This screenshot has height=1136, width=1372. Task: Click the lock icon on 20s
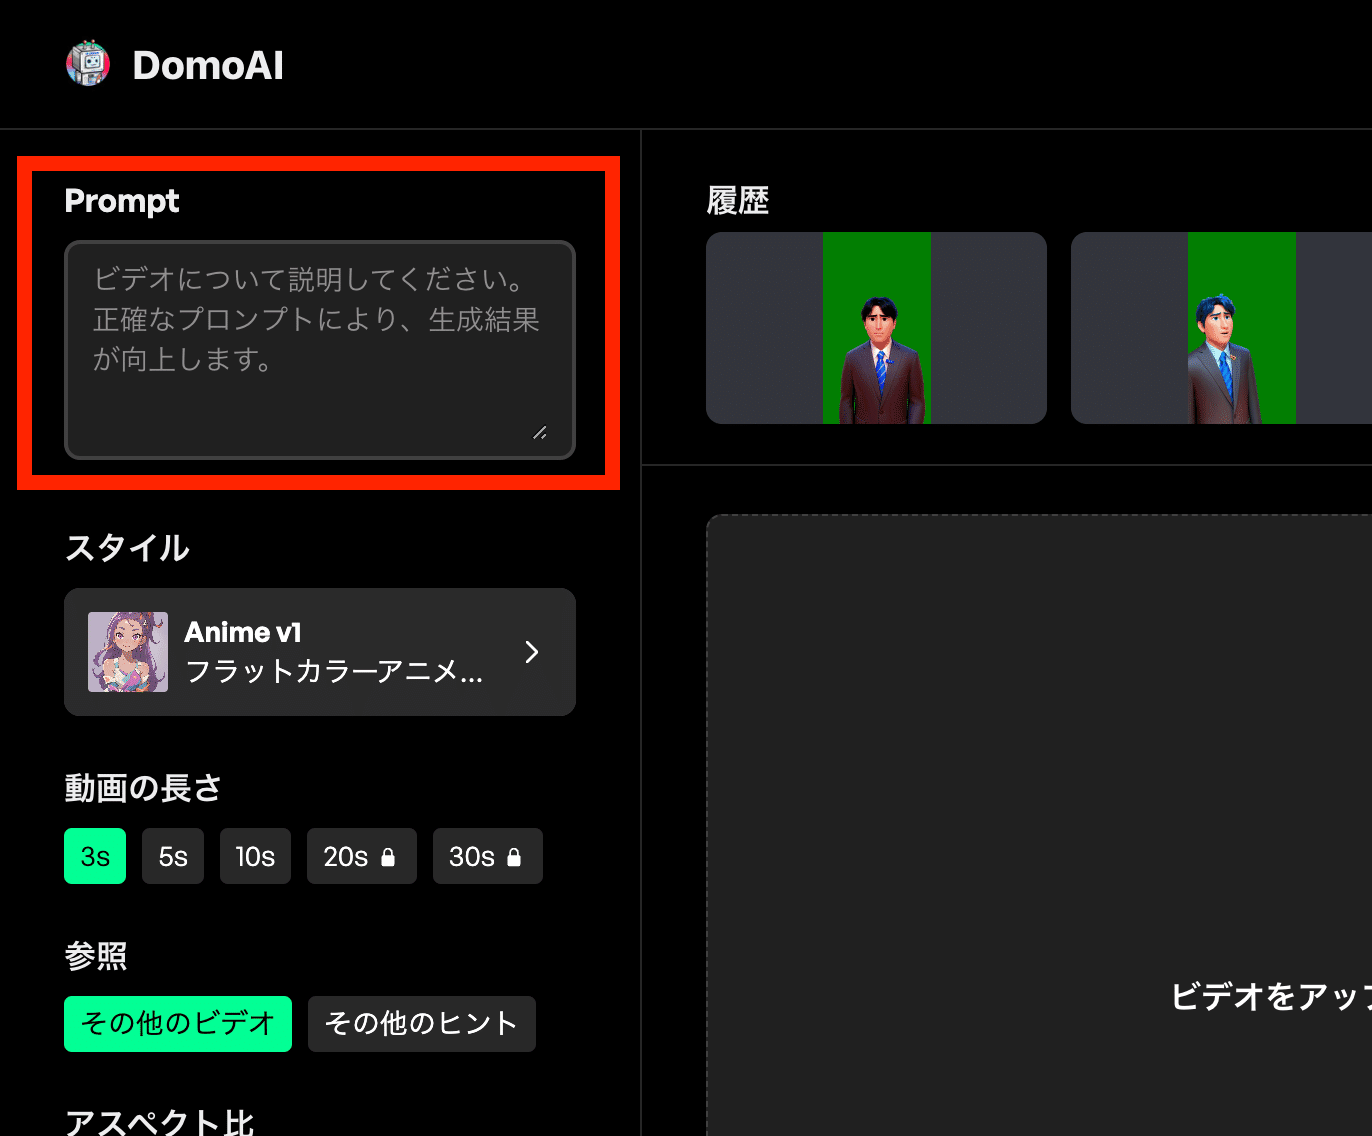tap(389, 857)
